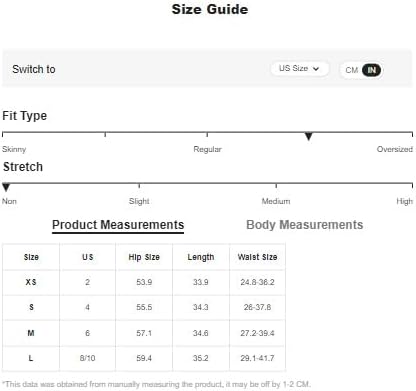416x391 pixels.
Task: Click US value '2' in XS row
Action: [88, 282]
